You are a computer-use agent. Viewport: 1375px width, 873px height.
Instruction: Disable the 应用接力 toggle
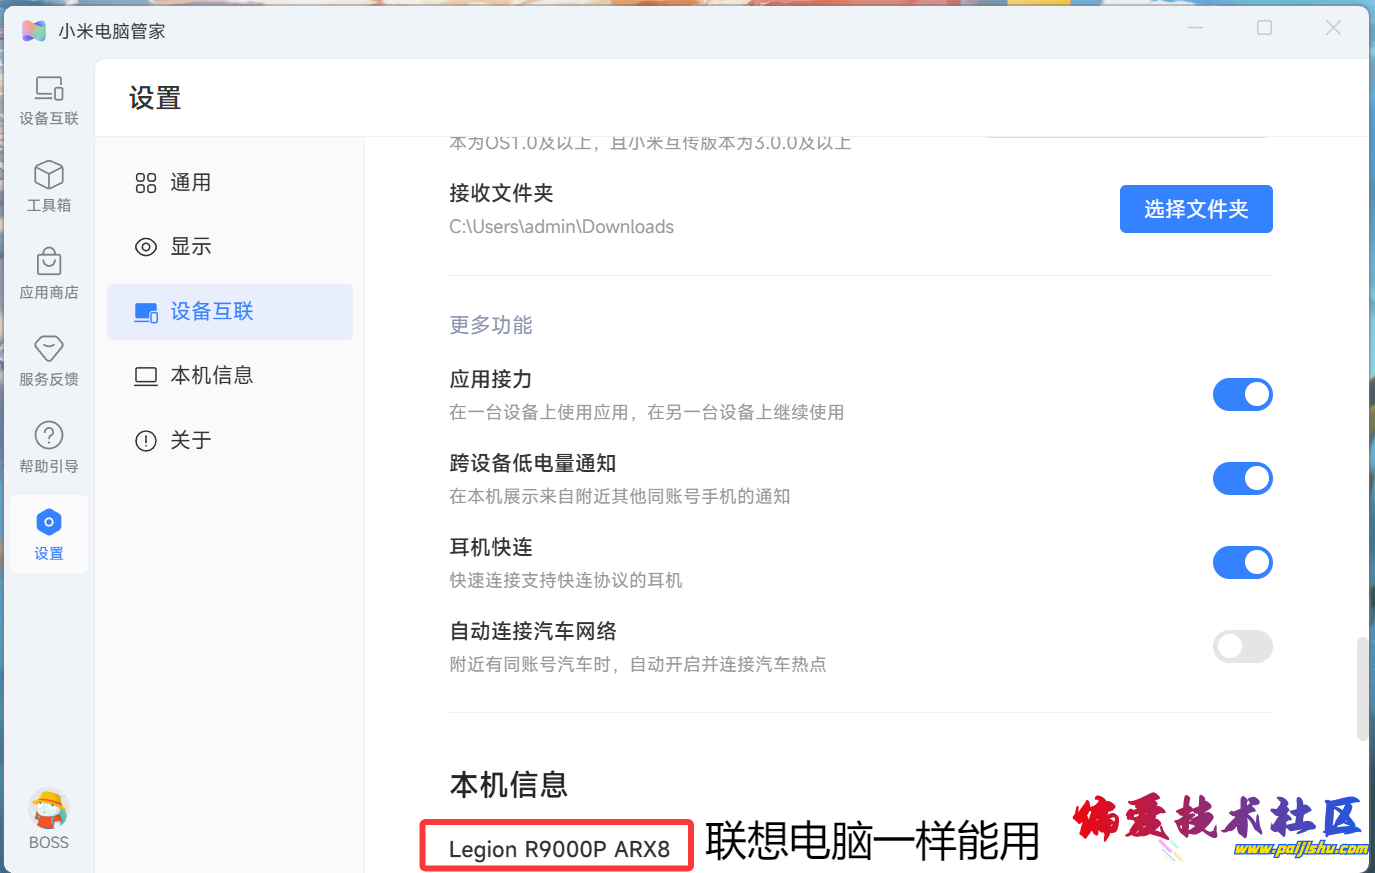(1242, 395)
